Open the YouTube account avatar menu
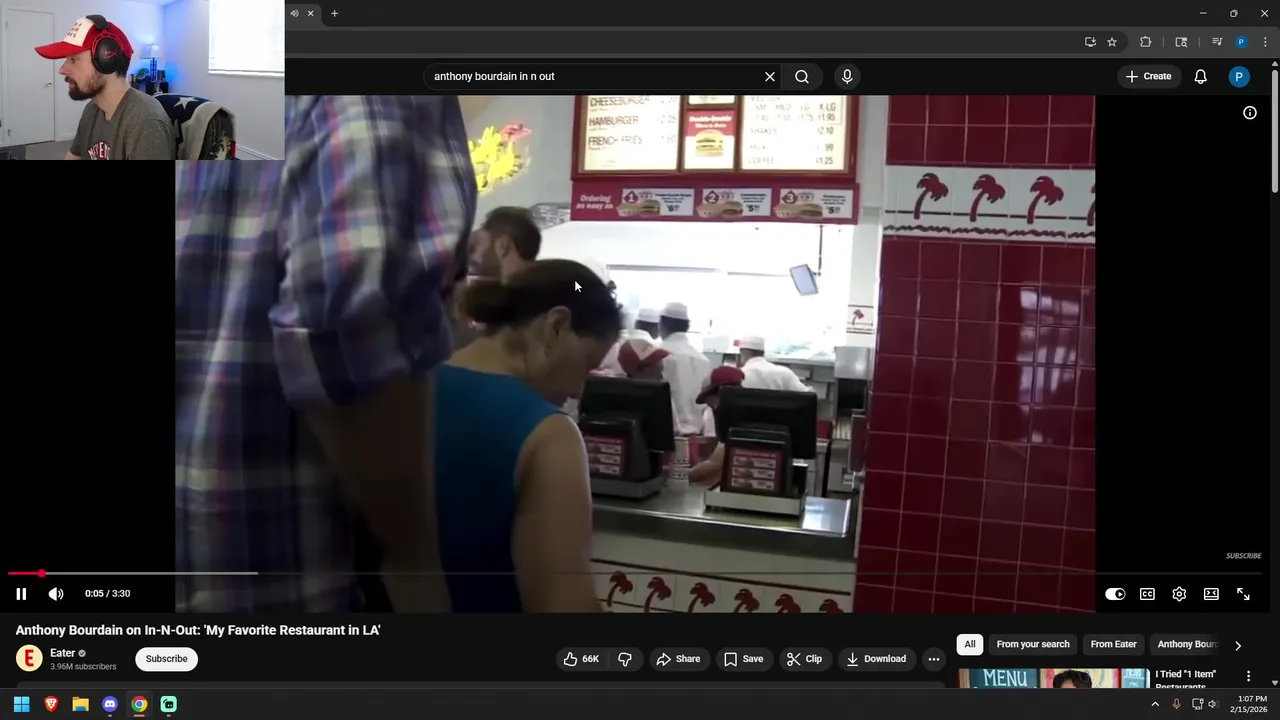The height and width of the screenshot is (720, 1280). coord(1239,77)
